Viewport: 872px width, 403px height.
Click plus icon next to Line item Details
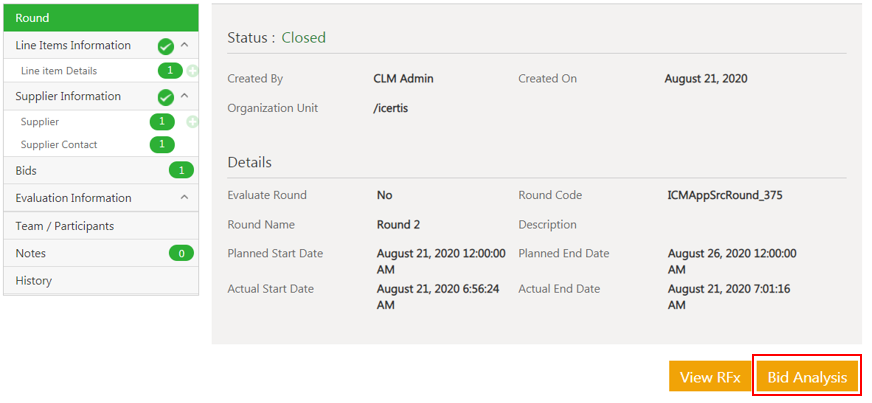[192, 71]
